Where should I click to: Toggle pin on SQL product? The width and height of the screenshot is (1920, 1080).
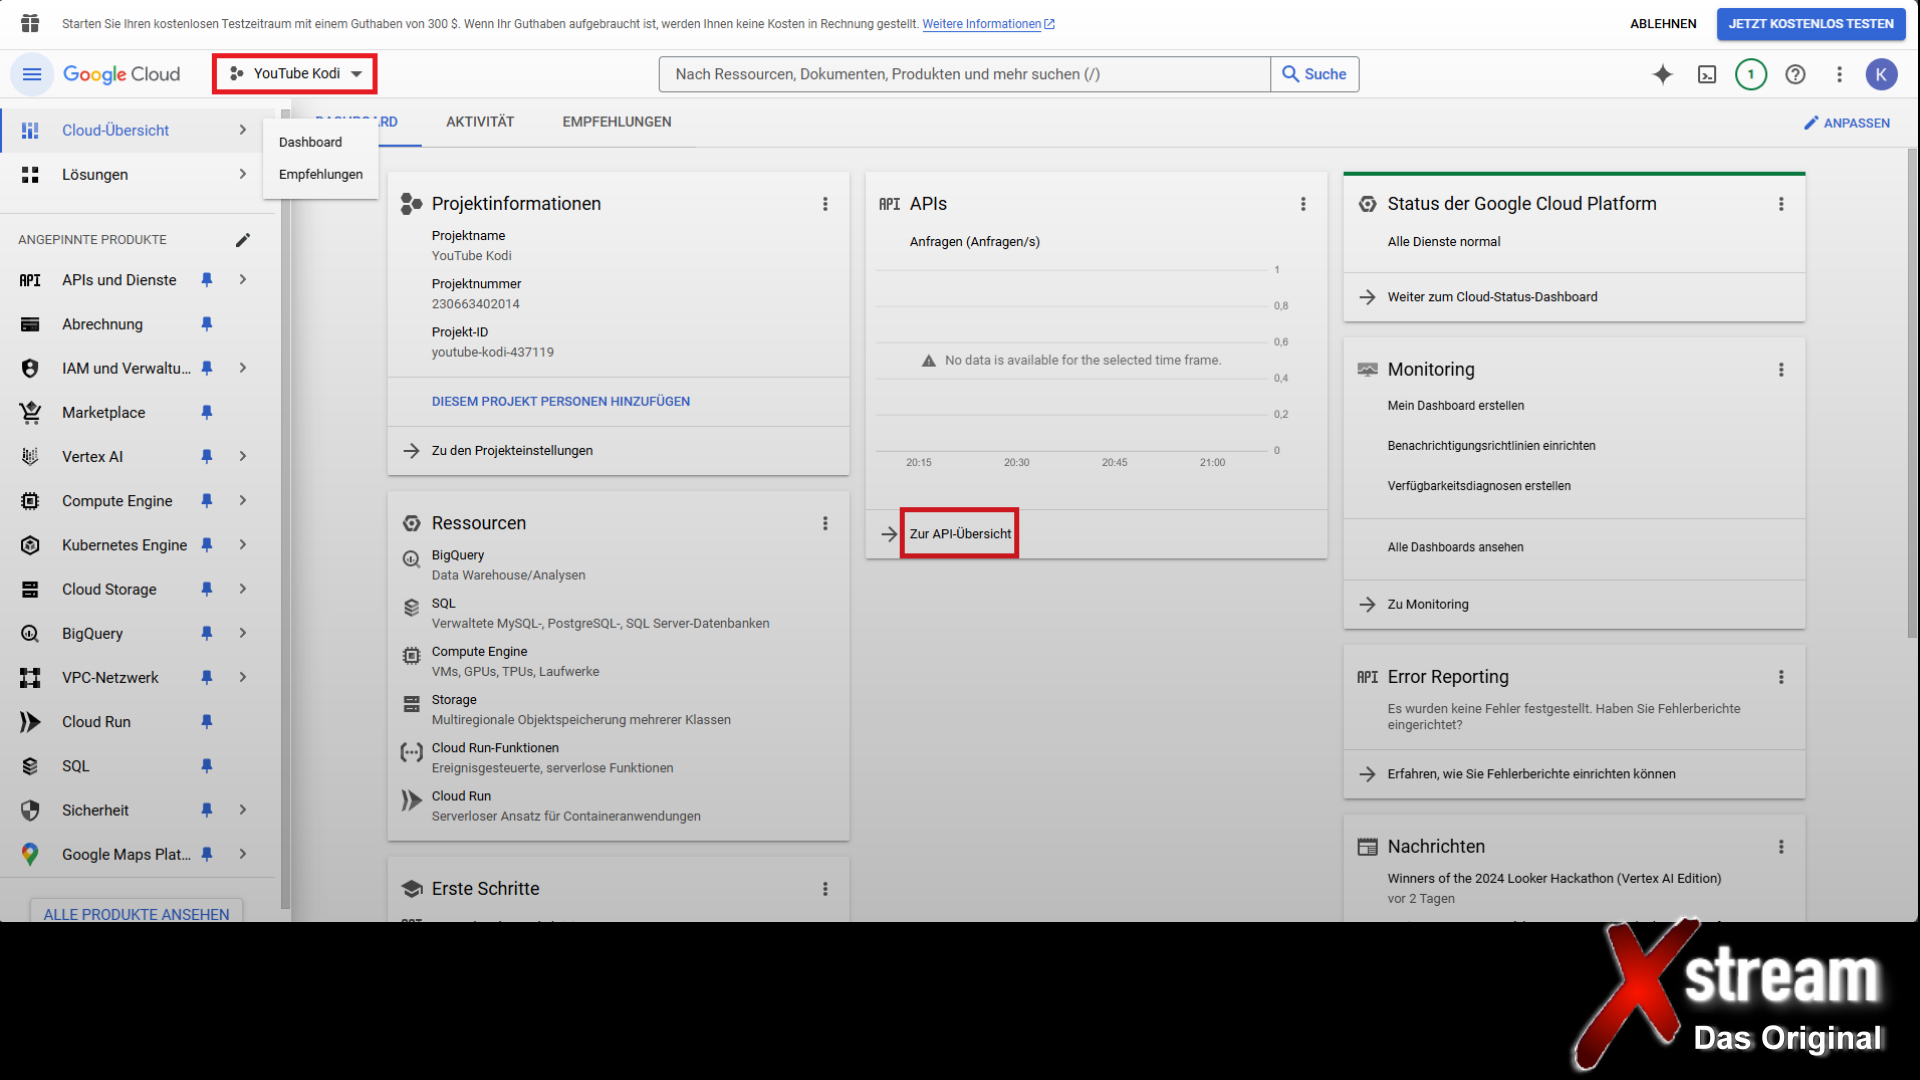point(207,766)
